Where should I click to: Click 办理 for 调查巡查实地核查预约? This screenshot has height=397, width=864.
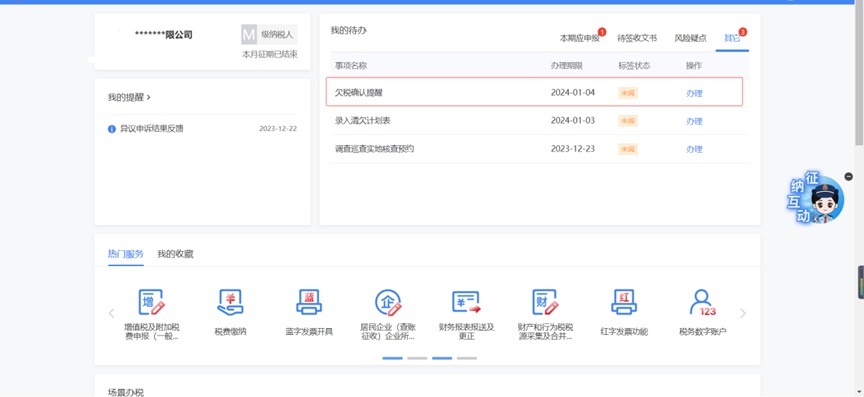point(694,149)
